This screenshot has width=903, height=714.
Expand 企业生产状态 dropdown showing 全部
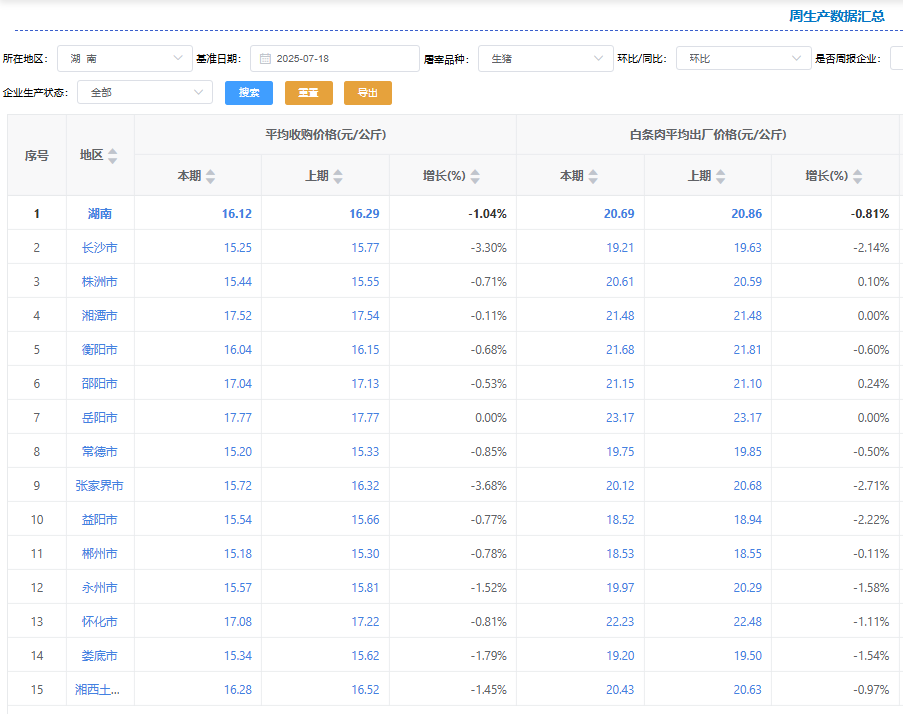pyautogui.click(x=143, y=93)
